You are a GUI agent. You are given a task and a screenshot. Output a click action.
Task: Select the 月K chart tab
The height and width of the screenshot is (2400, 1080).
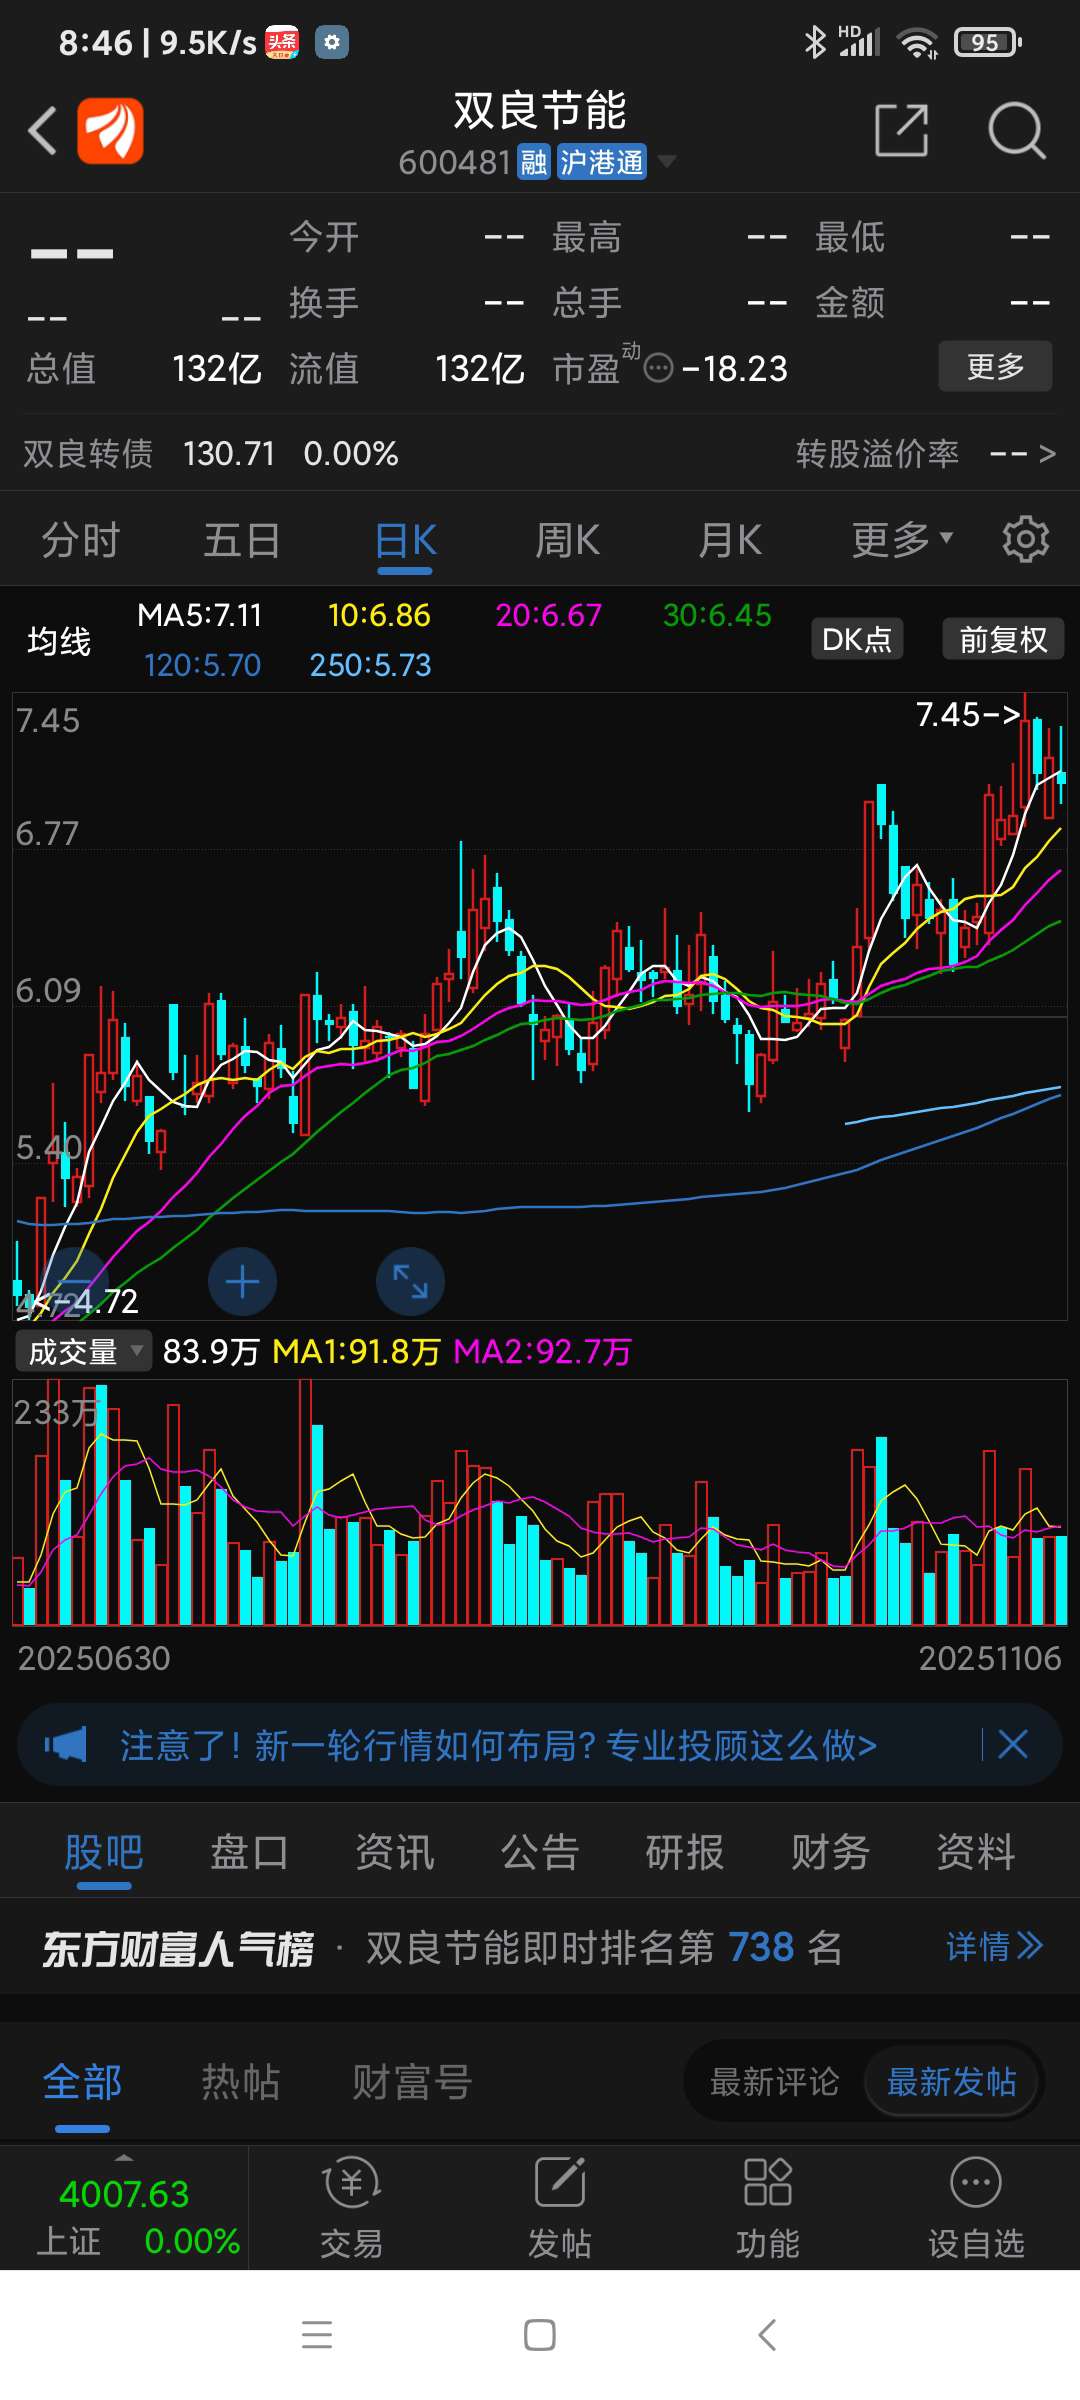tap(730, 540)
